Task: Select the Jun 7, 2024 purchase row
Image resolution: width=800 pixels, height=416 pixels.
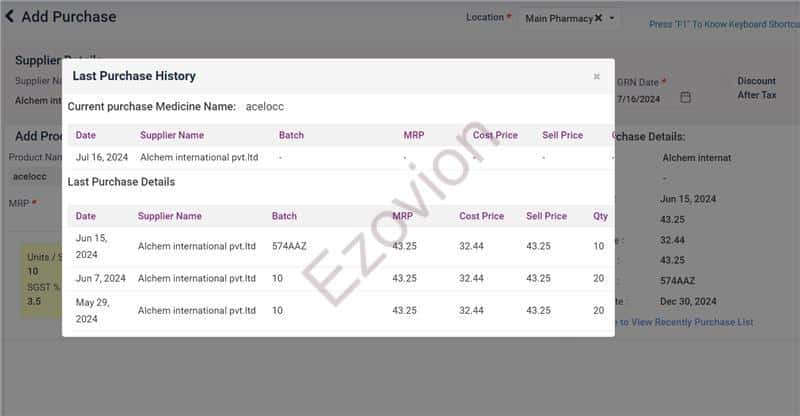Action: pos(338,278)
